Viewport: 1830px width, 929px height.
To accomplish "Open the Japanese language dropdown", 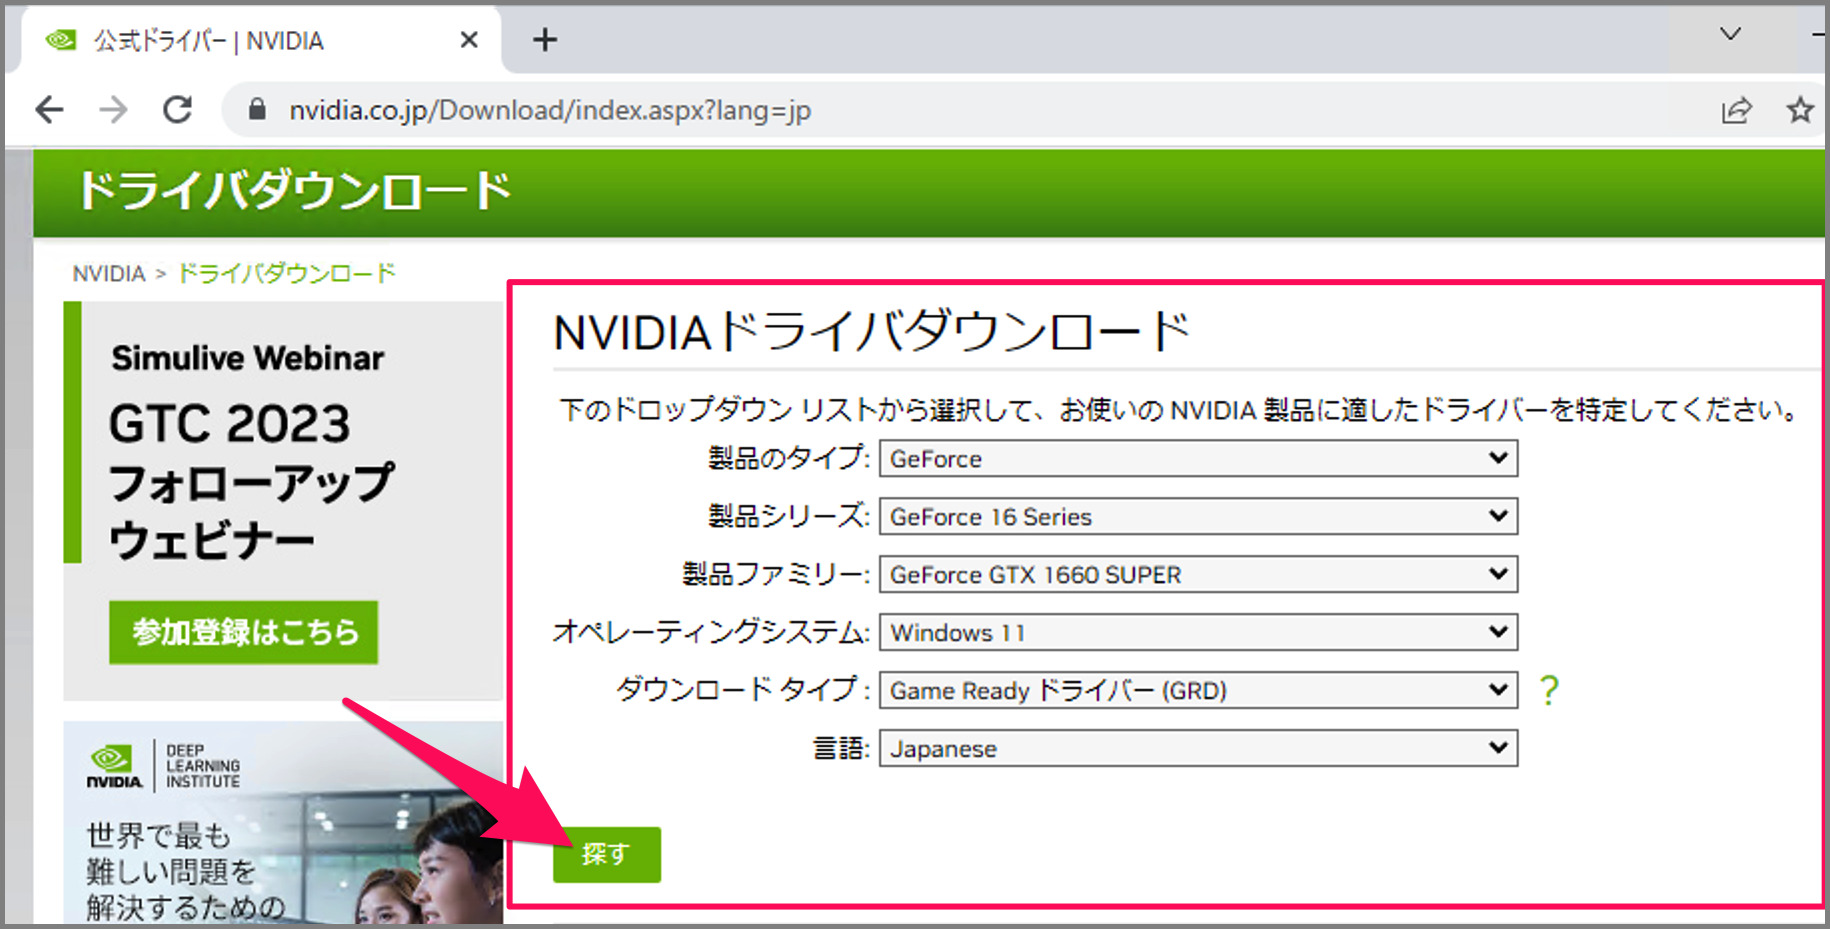I will pyautogui.click(x=1196, y=748).
